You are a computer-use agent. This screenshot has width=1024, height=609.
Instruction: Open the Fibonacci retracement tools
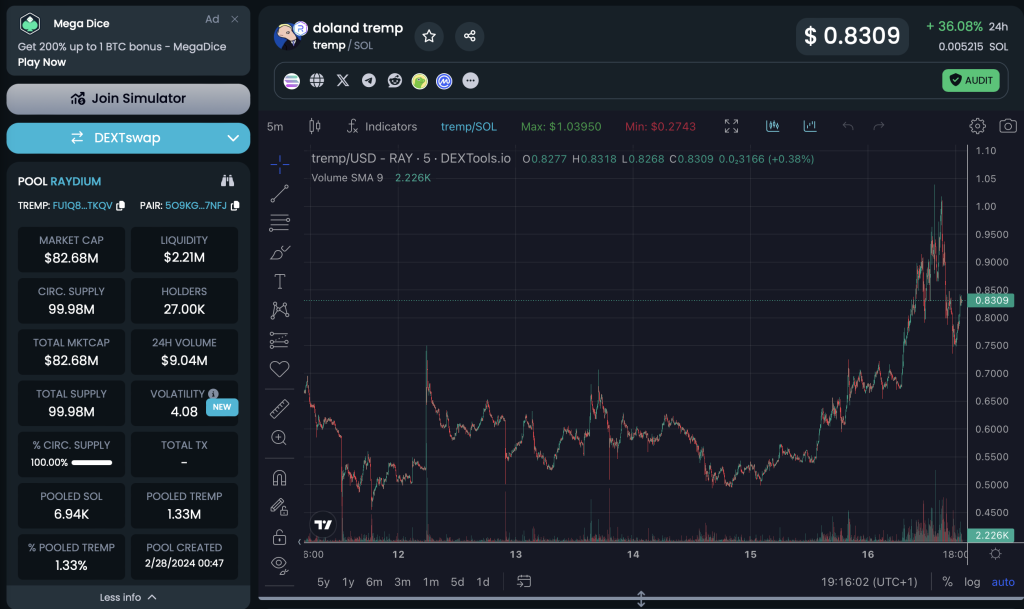click(x=280, y=223)
